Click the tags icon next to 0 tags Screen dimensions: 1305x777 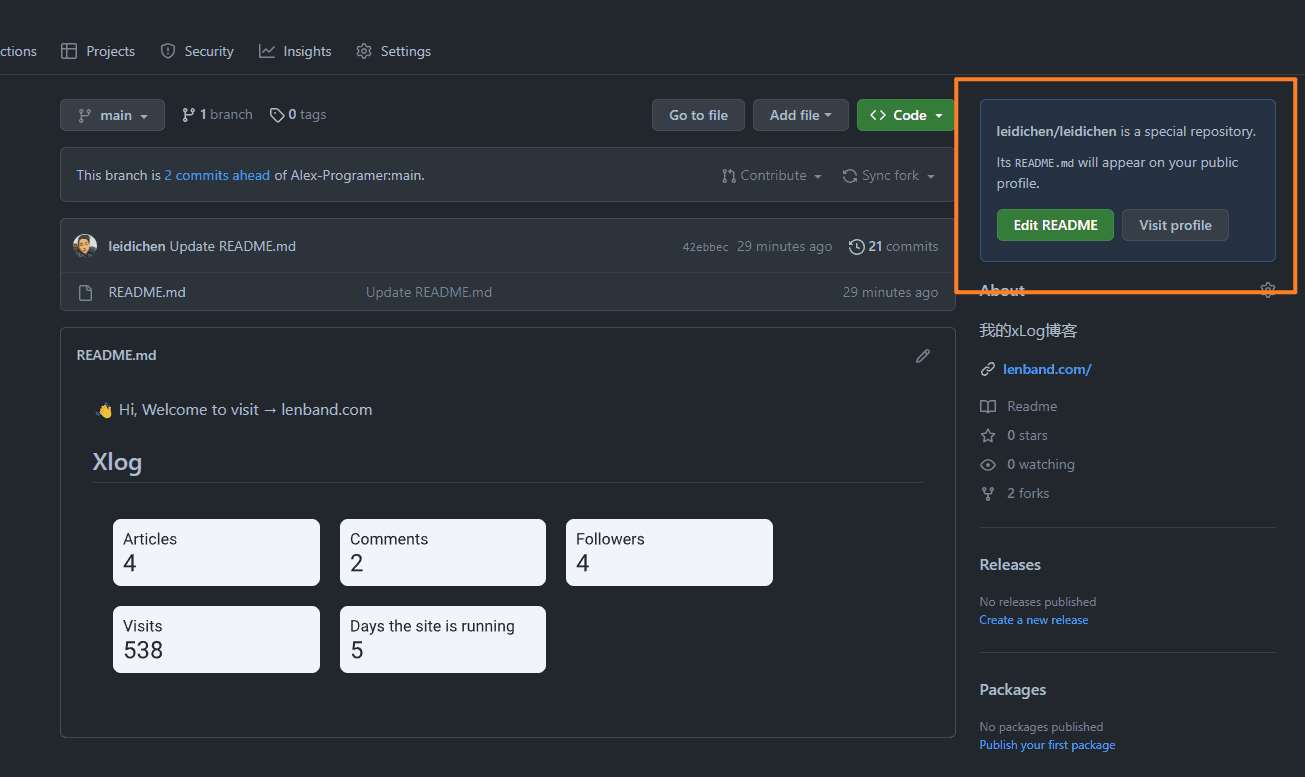(277, 115)
